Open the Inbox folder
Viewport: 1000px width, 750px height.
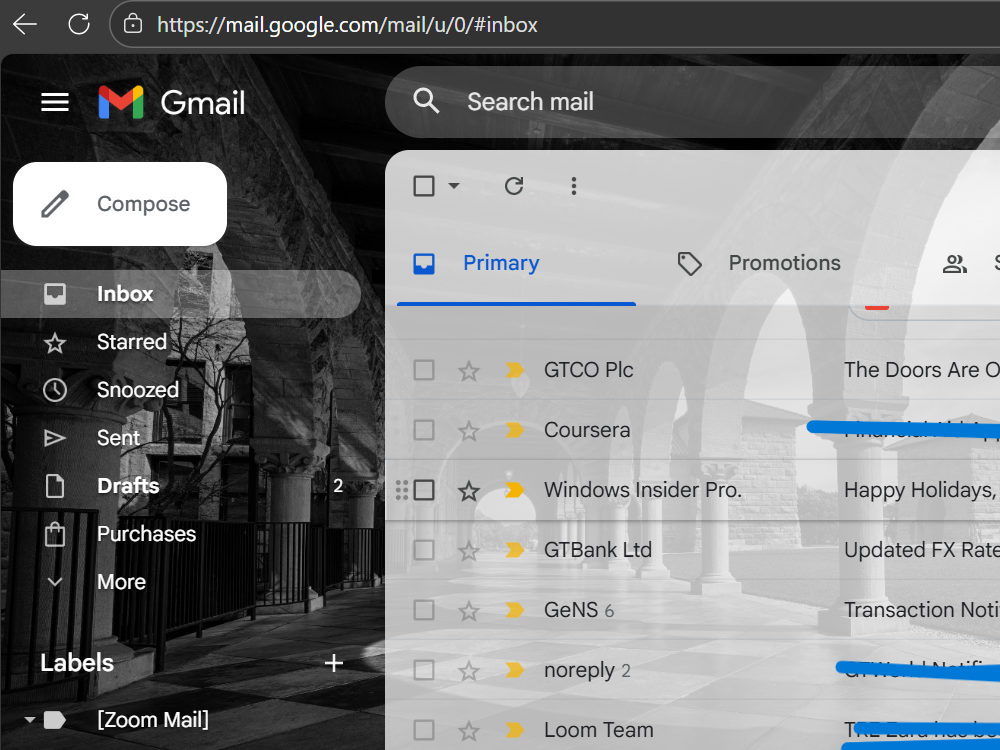coord(180,294)
